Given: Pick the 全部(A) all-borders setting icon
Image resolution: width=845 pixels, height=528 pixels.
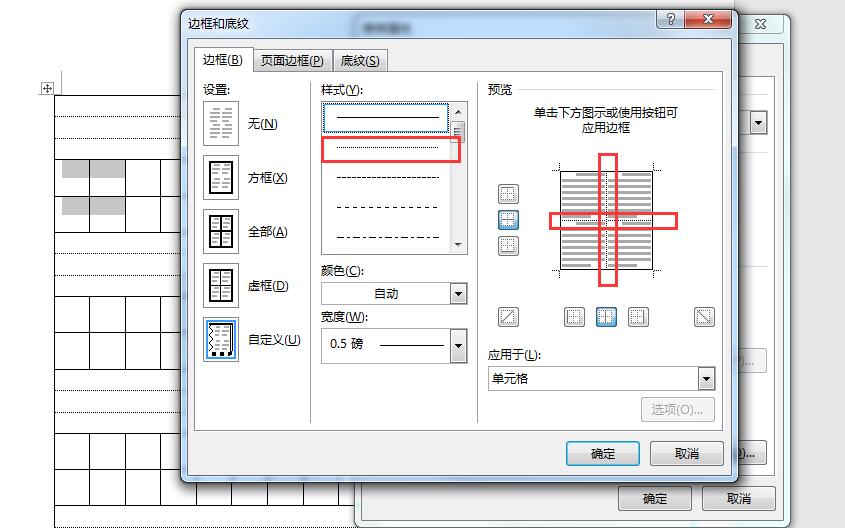Looking at the screenshot, I should click(221, 231).
